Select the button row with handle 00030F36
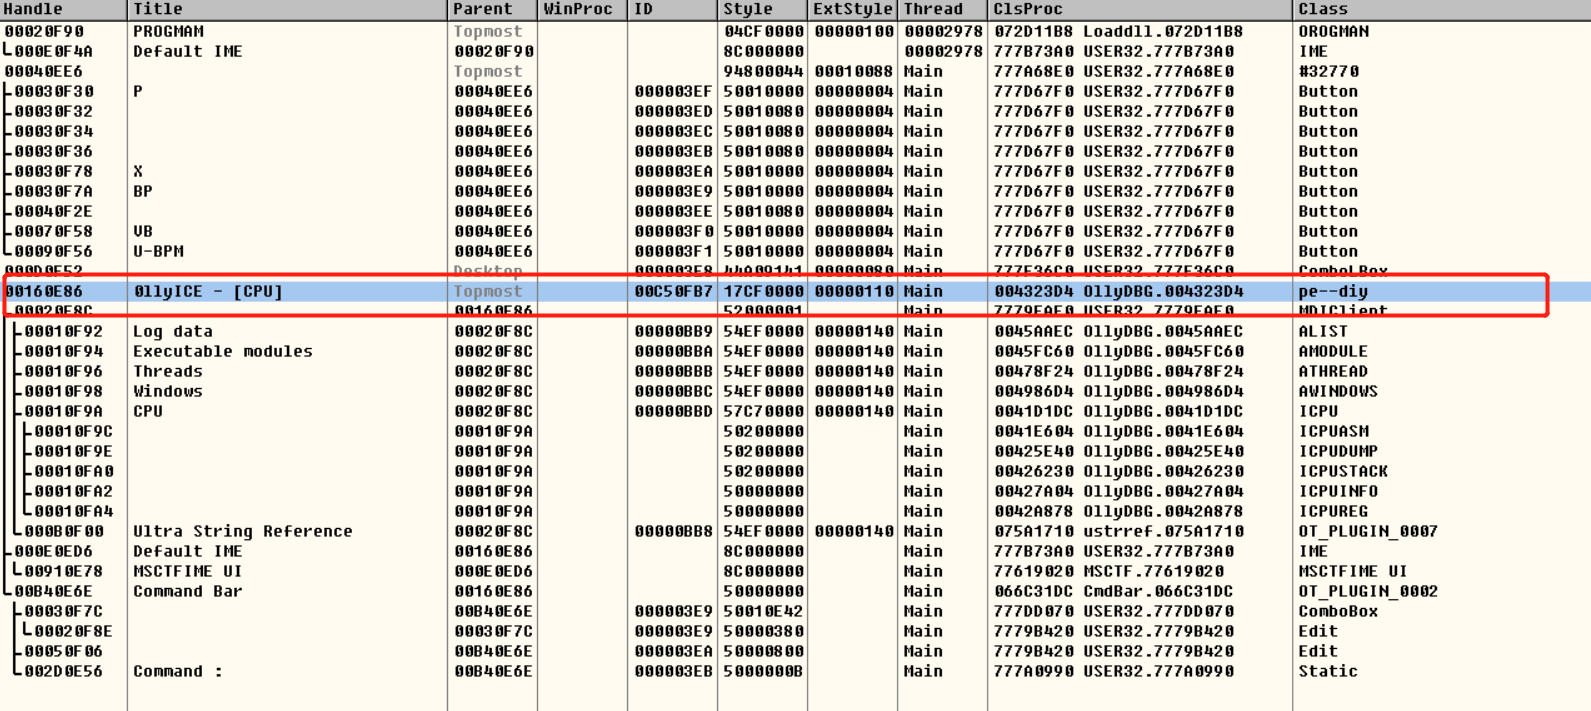The height and width of the screenshot is (711, 1591). pyautogui.click(x=795, y=151)
